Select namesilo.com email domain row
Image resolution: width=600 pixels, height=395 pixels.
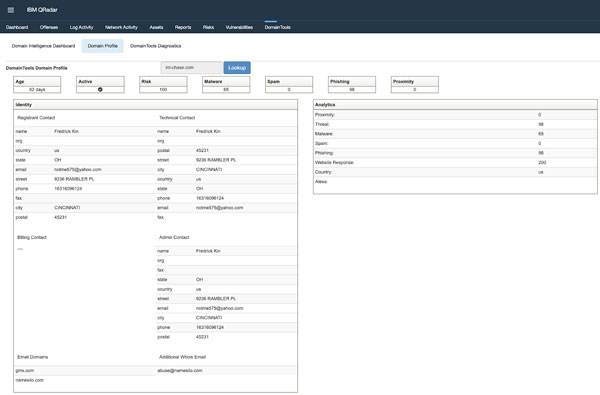(84, 380)
